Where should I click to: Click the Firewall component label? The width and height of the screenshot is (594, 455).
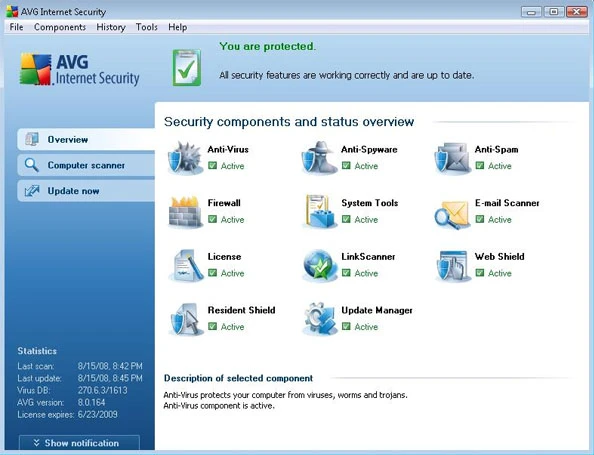coord(224,203)
